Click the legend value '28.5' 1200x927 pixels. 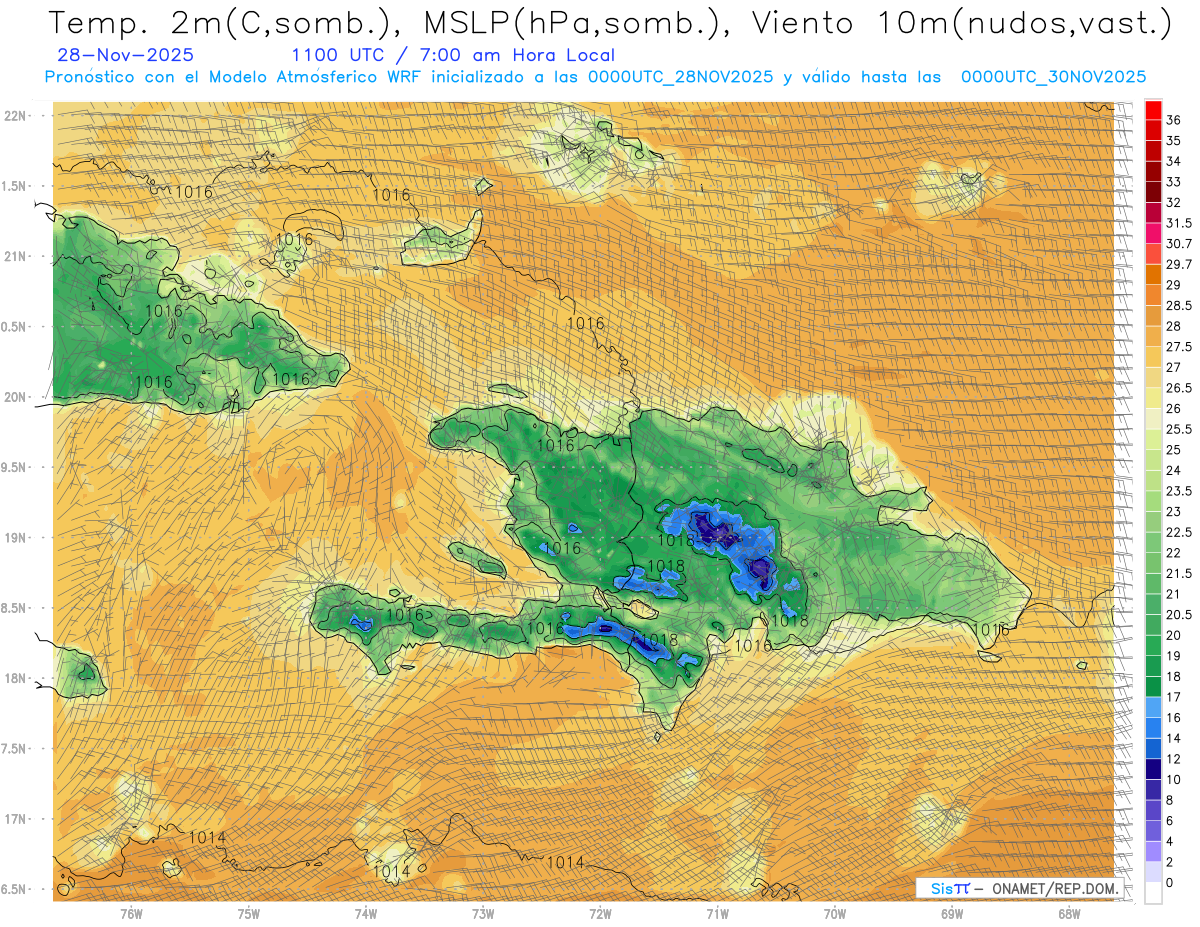(x=1179, y=306)
